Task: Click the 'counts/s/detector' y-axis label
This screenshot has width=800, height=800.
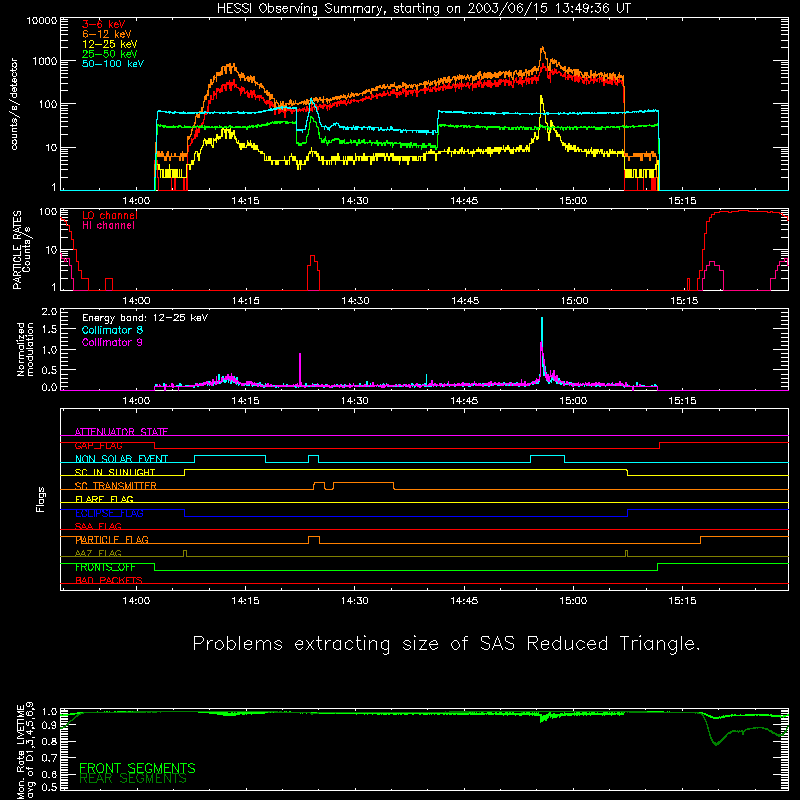Action: (x=14, y=104)
